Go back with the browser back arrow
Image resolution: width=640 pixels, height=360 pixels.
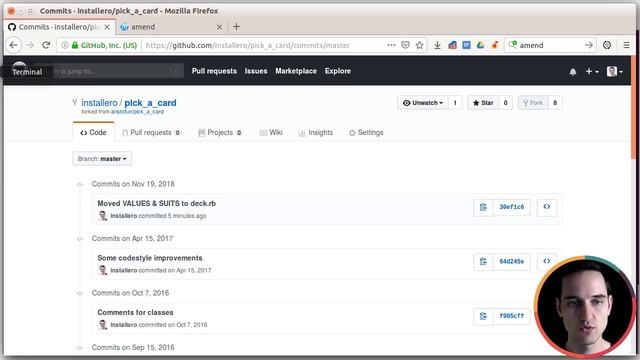pos(14,45)
